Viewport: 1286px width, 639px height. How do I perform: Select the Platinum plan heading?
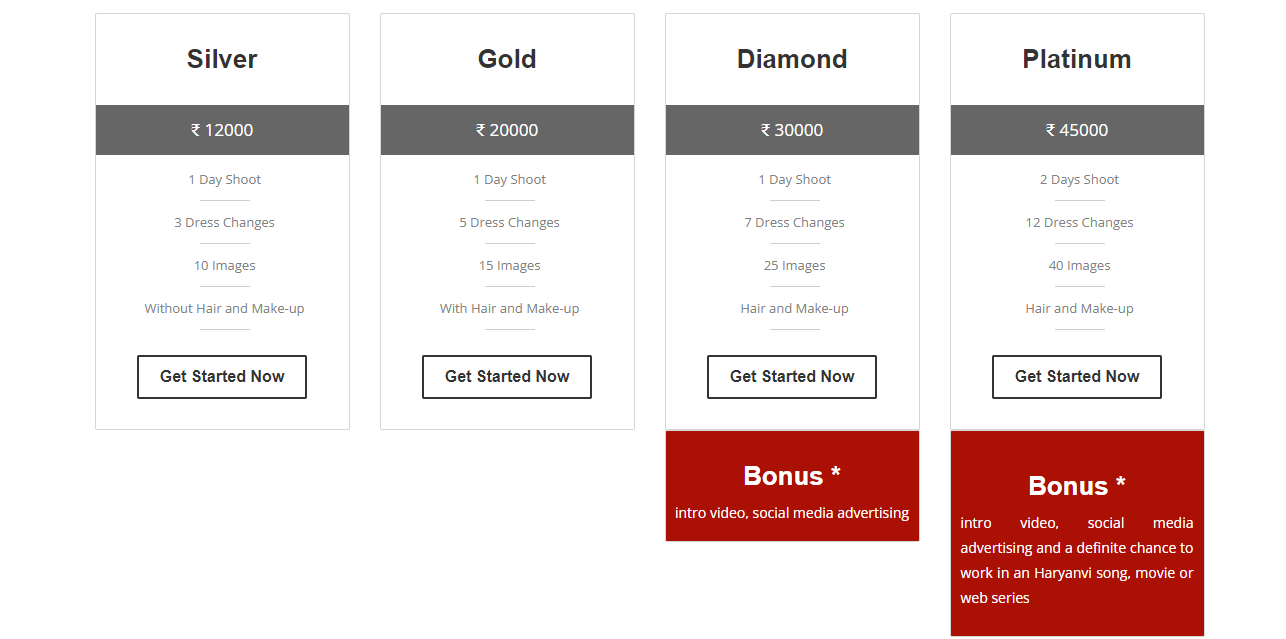[1077, 59]
